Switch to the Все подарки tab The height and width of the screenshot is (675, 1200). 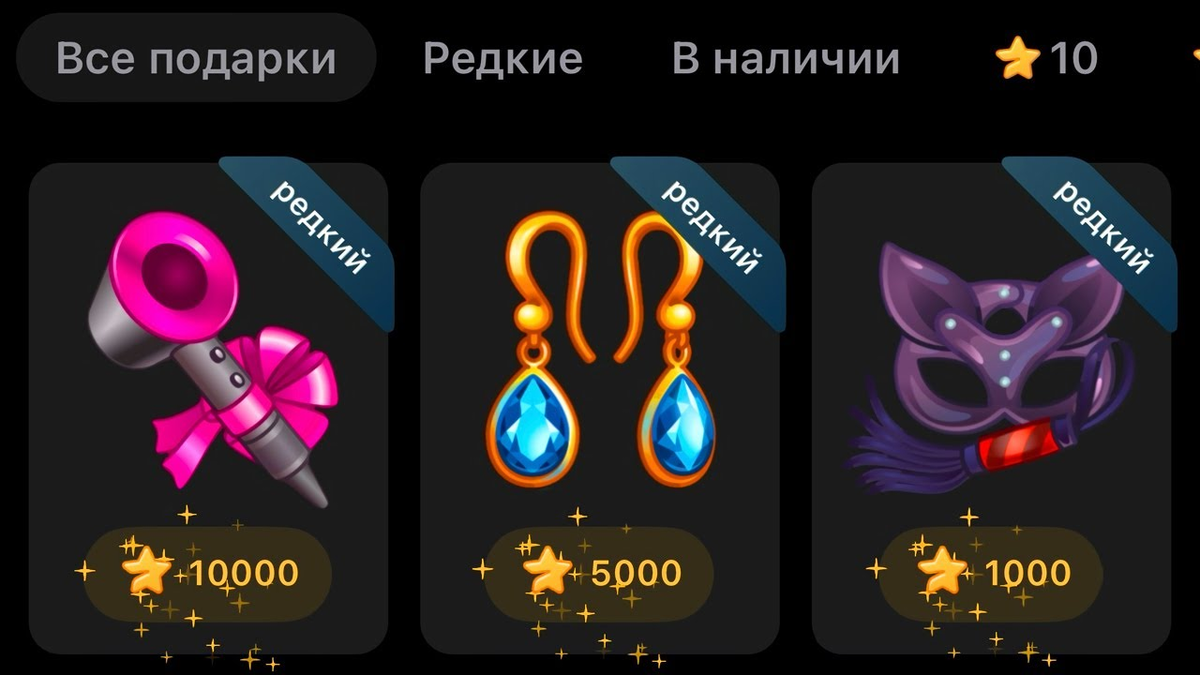(x=197, y=58)
